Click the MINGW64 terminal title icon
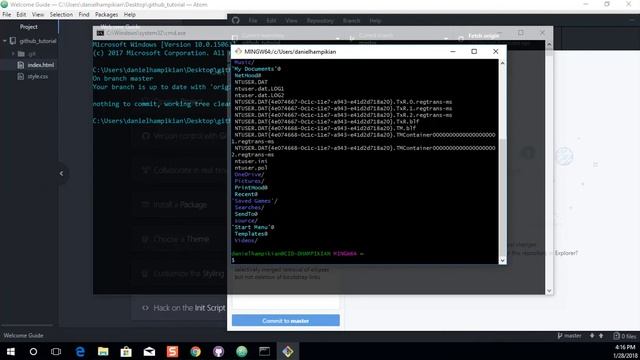Image resolution: width=640 pixels, height=360 pixels. pos(238,51)
